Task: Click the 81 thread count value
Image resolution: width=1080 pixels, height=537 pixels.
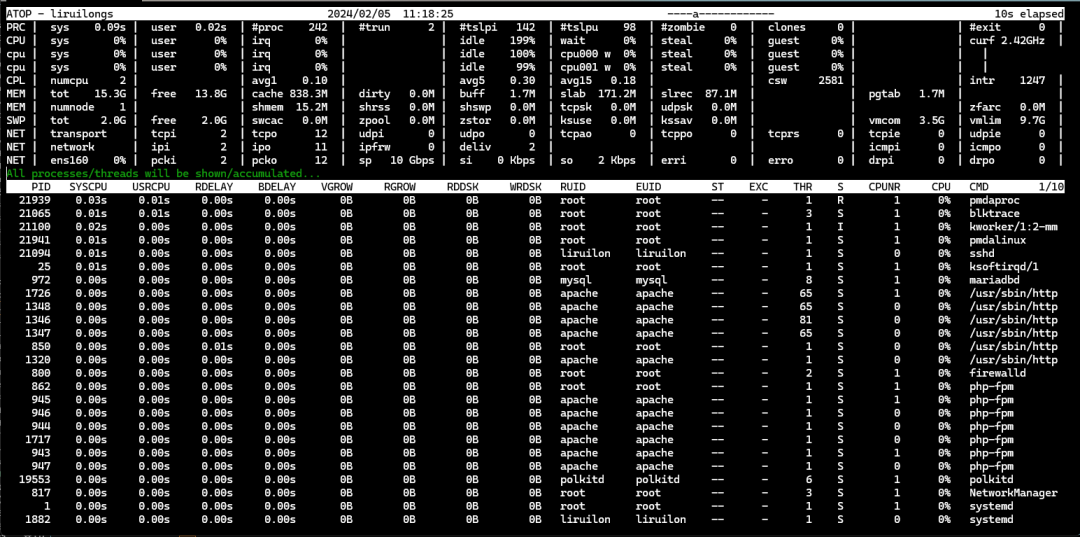Action: coord(806,320)
